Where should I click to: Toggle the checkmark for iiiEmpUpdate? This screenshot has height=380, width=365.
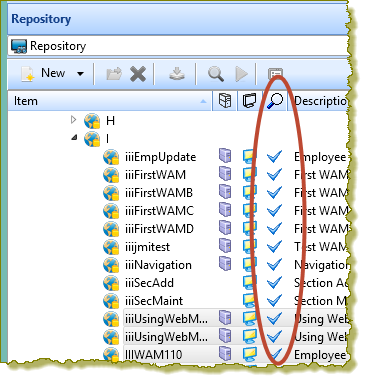click(x=274, y=156)
